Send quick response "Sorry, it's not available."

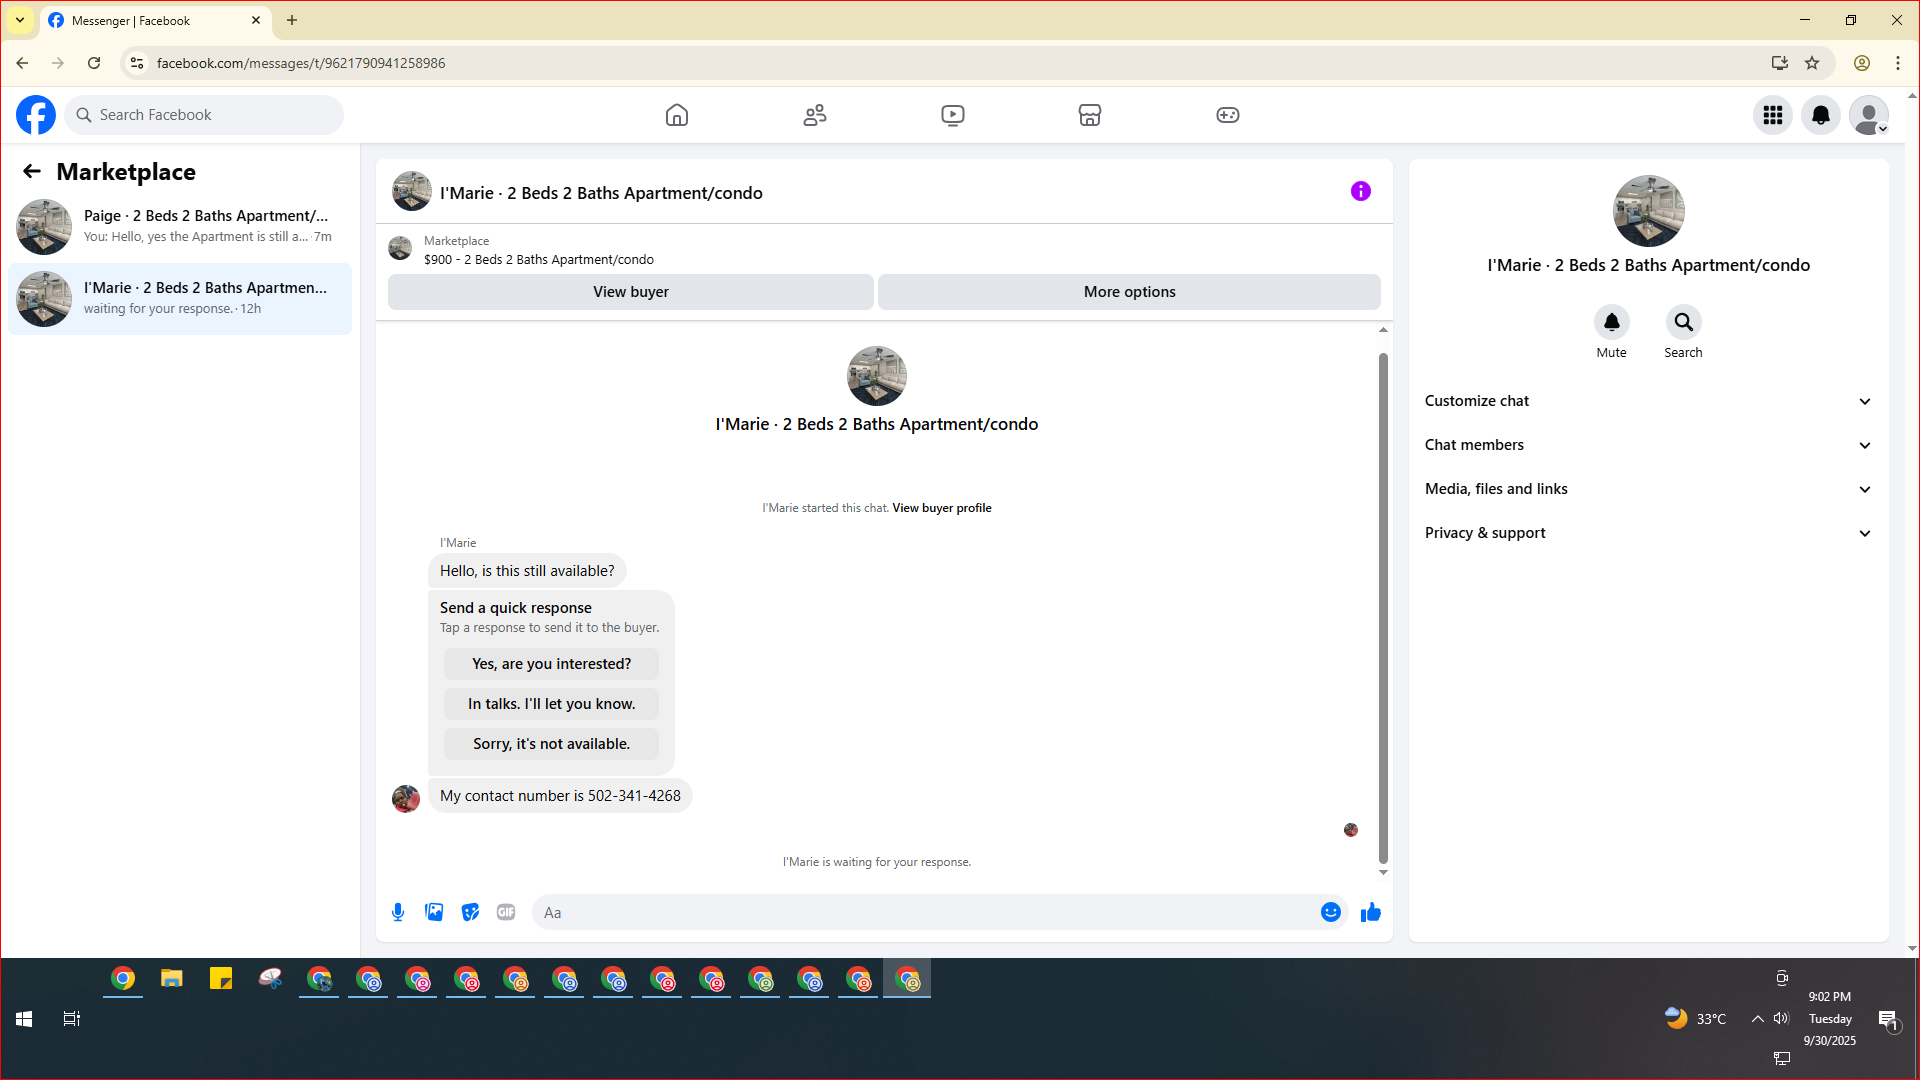pyautogui.click(x=551, y=744)
